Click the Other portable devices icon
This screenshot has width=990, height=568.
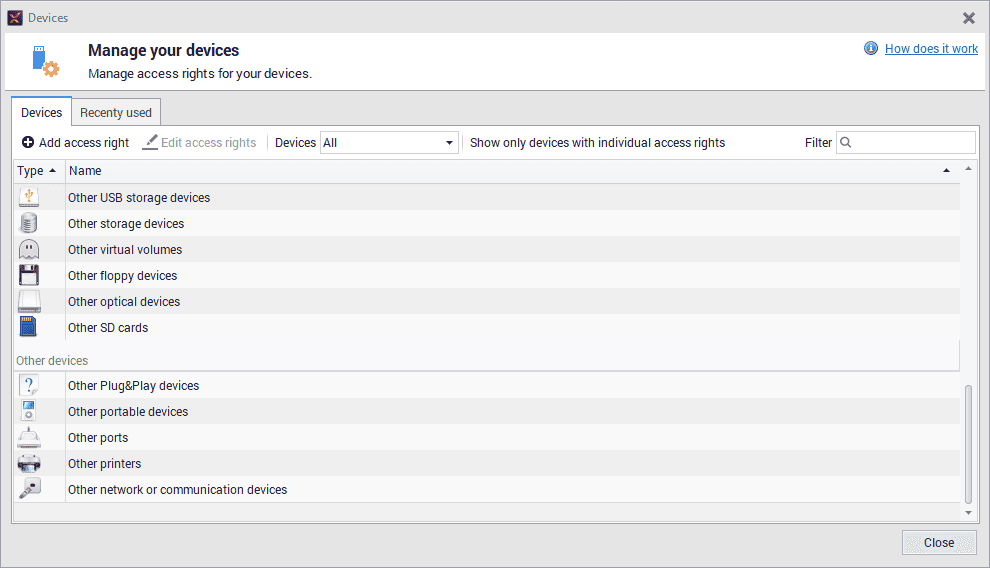[29, 412]
